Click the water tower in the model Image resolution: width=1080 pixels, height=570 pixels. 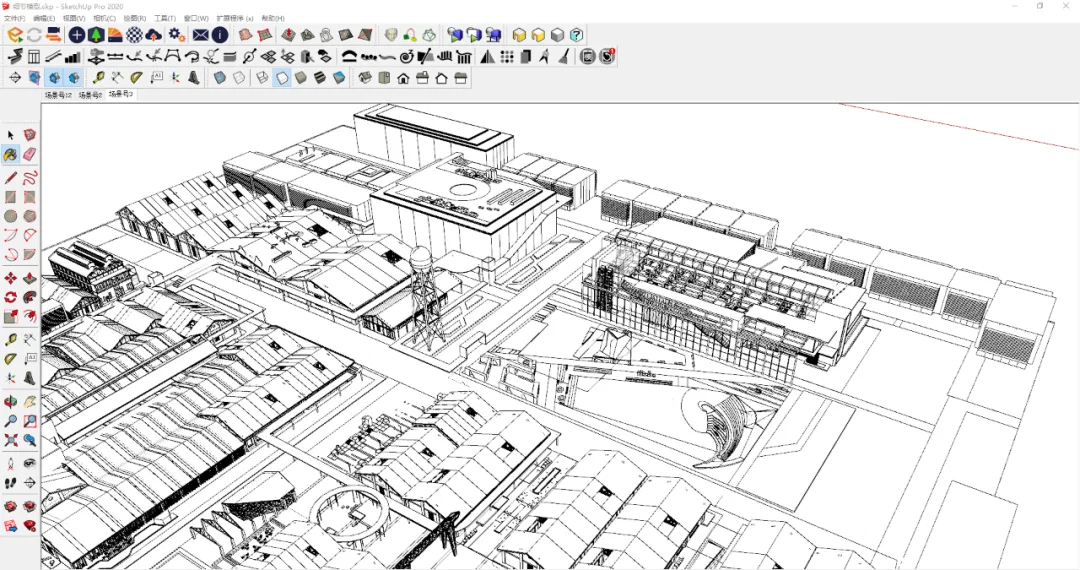[x=424, y=296]
